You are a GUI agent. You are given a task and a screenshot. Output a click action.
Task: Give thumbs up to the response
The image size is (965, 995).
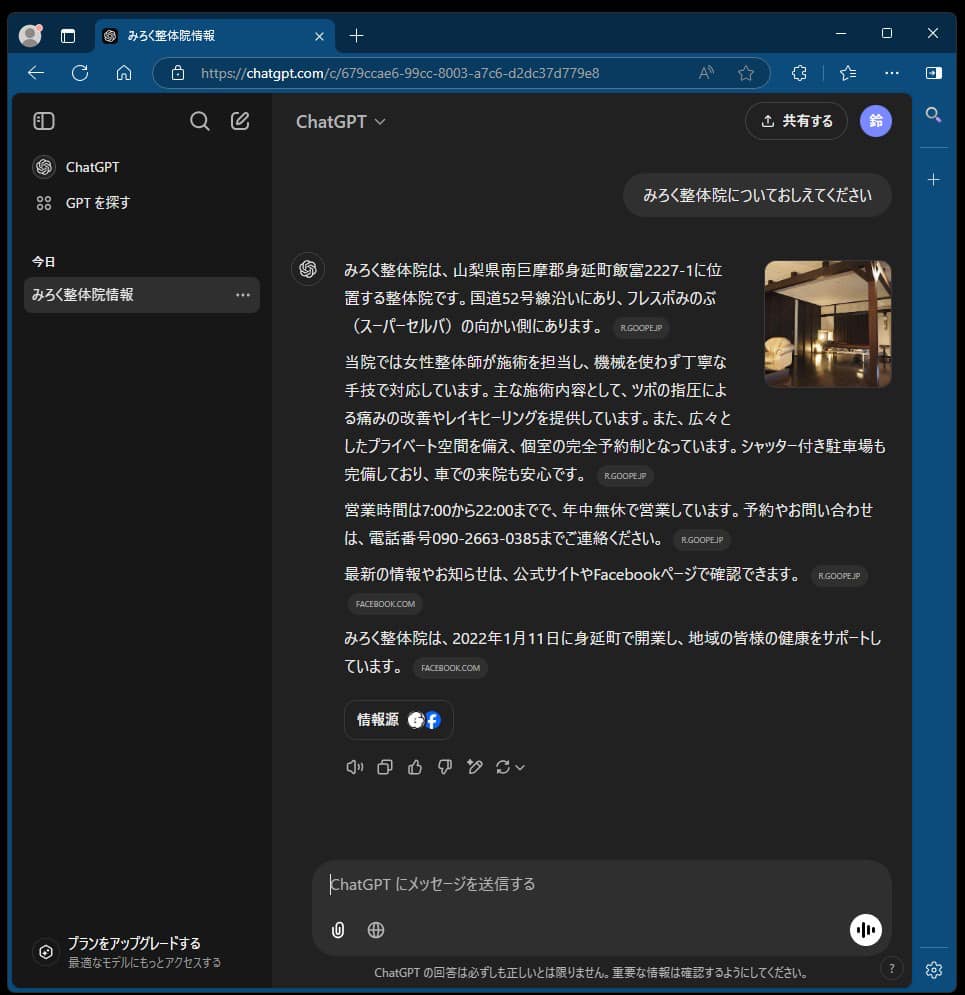coord(415,767)
